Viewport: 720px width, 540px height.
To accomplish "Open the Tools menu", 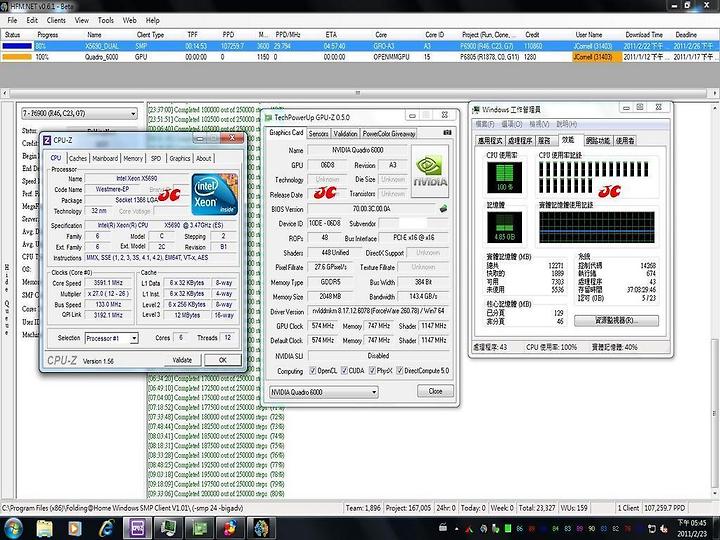I will pos(106,20).
